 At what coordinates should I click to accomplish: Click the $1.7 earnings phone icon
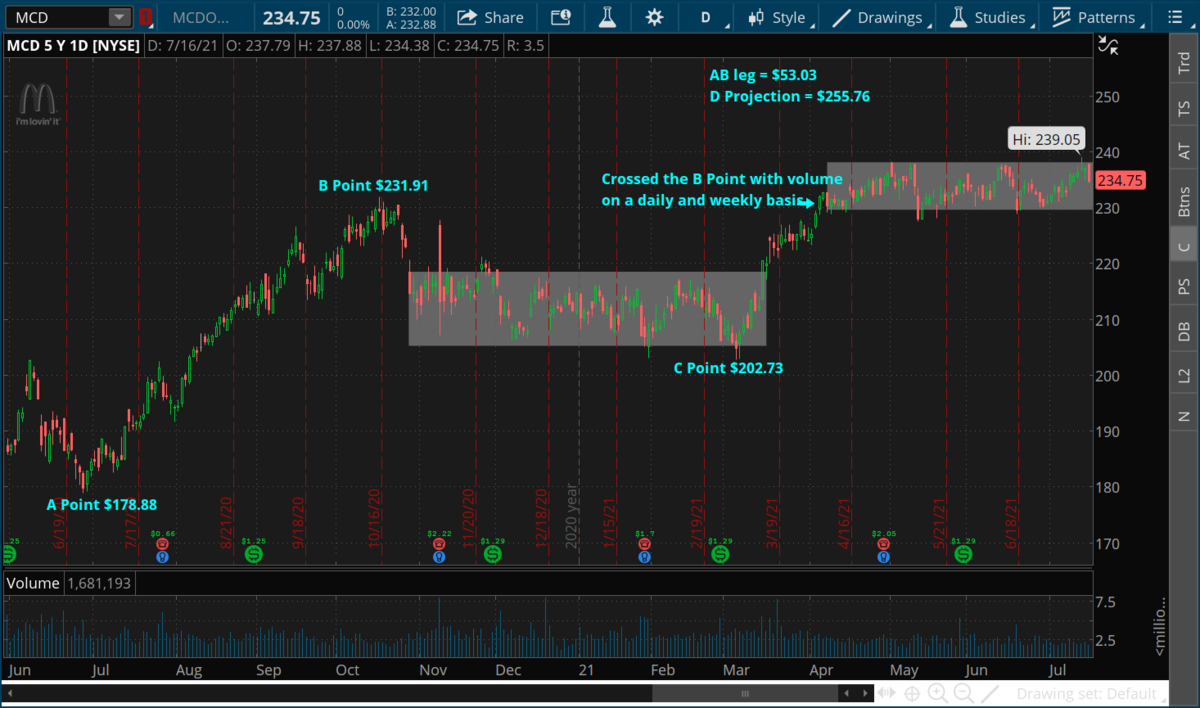pyautogui.click(x=645, y=545)
